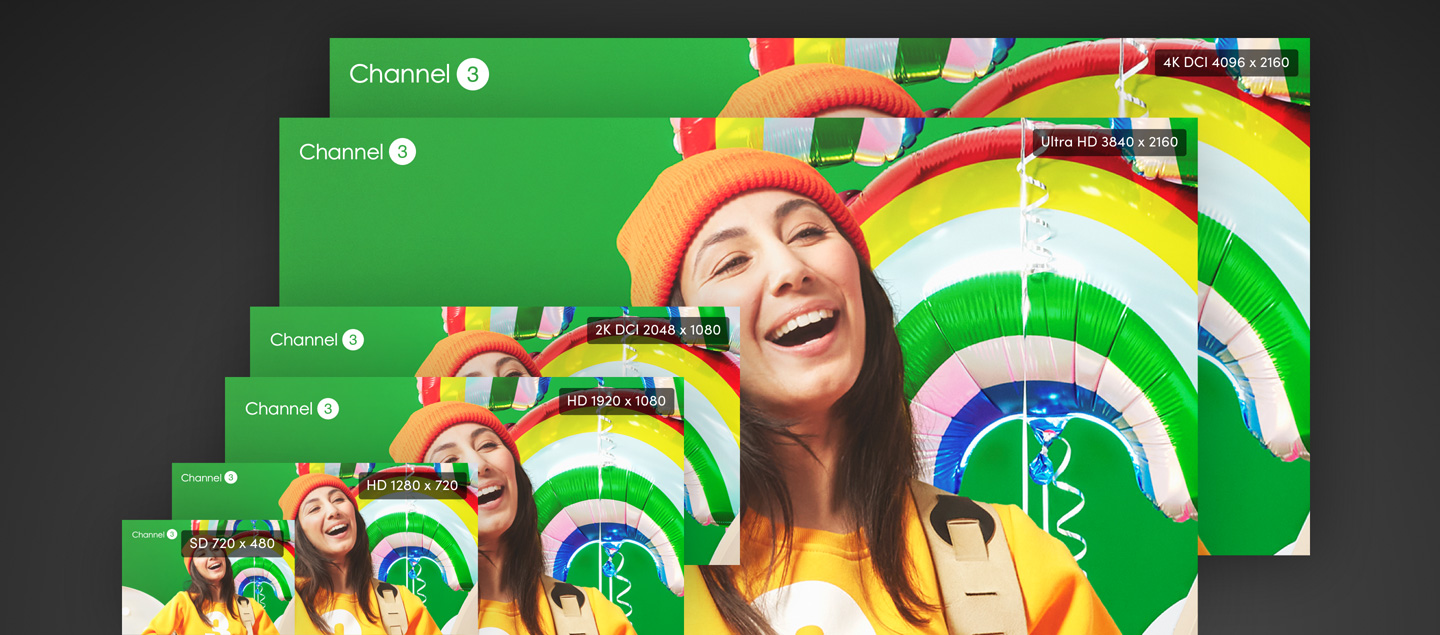1440x635 pixels.
Task: Select the HD 1920 x 1080 label
Action: pos(616,401)
